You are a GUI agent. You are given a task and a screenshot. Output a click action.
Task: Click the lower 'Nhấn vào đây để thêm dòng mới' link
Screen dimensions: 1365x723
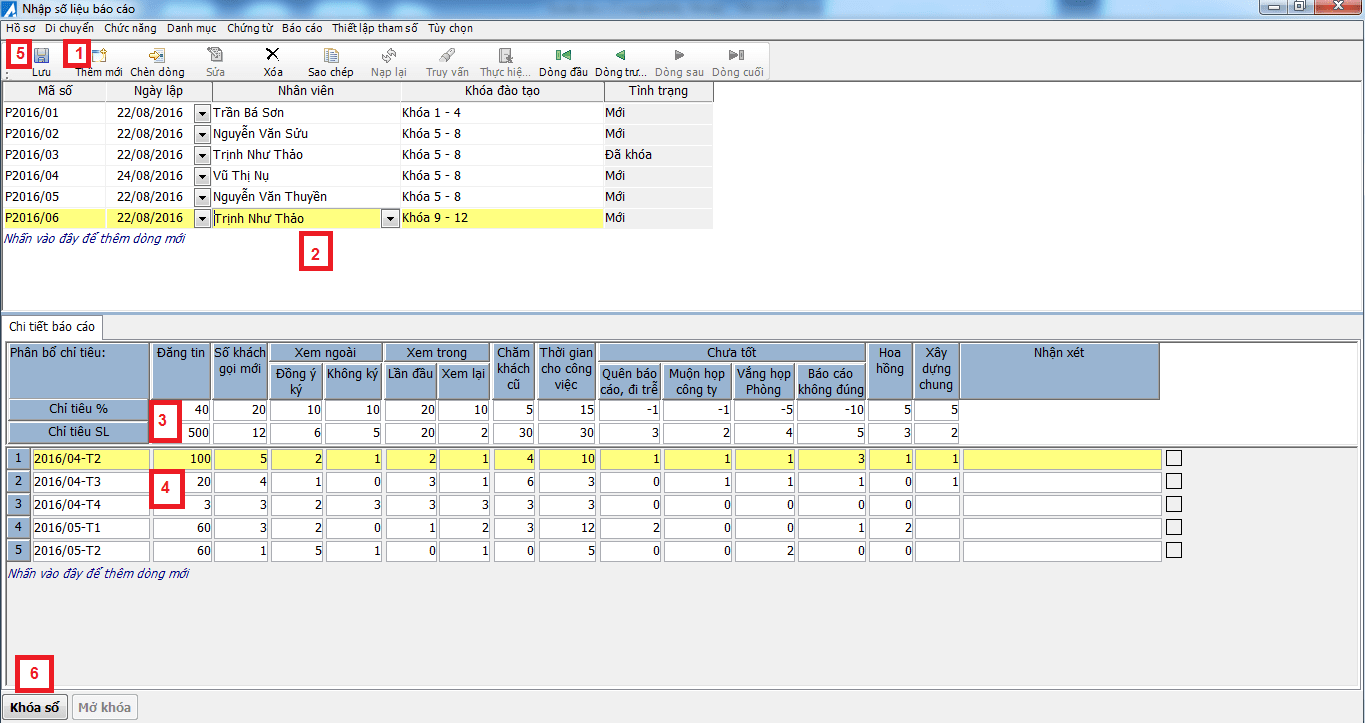coord(98,574)
